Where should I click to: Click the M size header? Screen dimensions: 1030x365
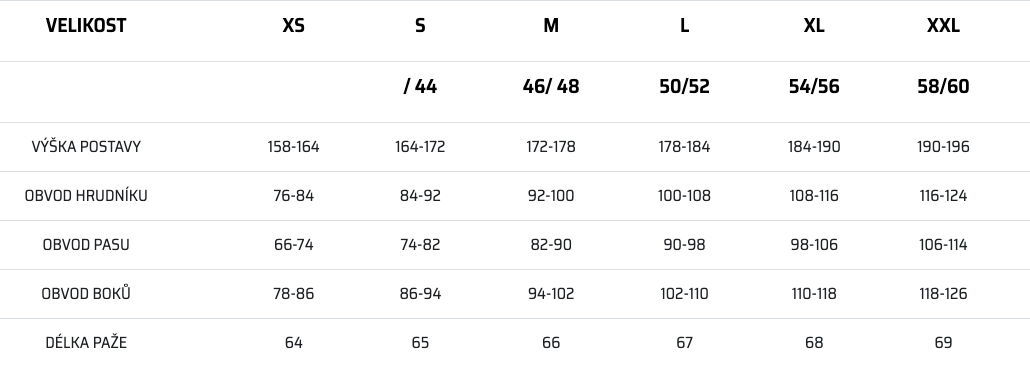pos(551,26)
